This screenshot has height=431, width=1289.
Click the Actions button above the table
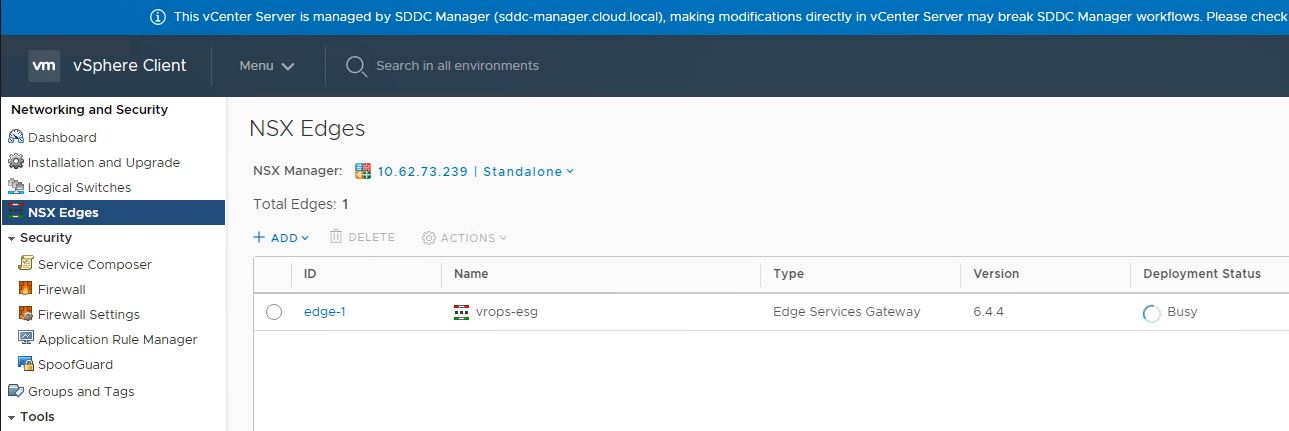tap(465, 238)
